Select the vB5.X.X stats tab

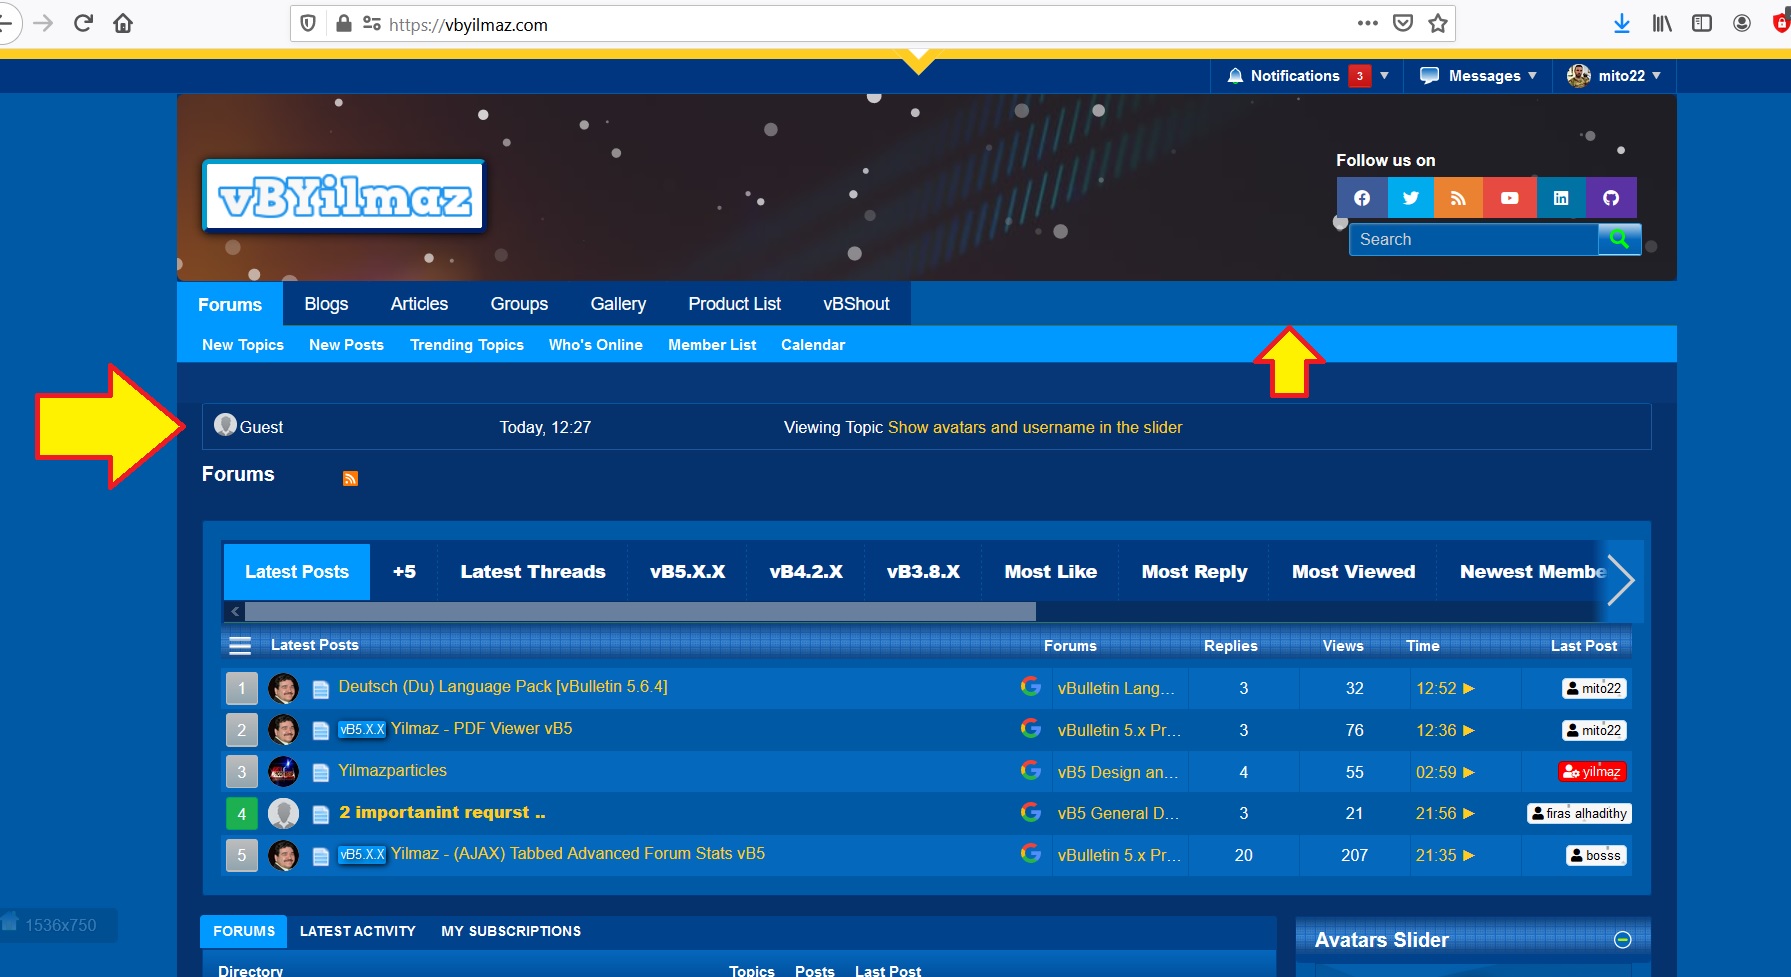(688, 572)
